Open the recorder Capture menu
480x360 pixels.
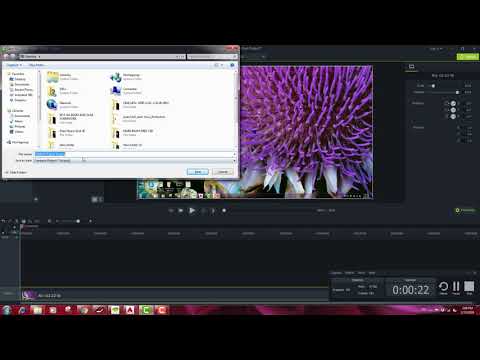tap(336, 273)
